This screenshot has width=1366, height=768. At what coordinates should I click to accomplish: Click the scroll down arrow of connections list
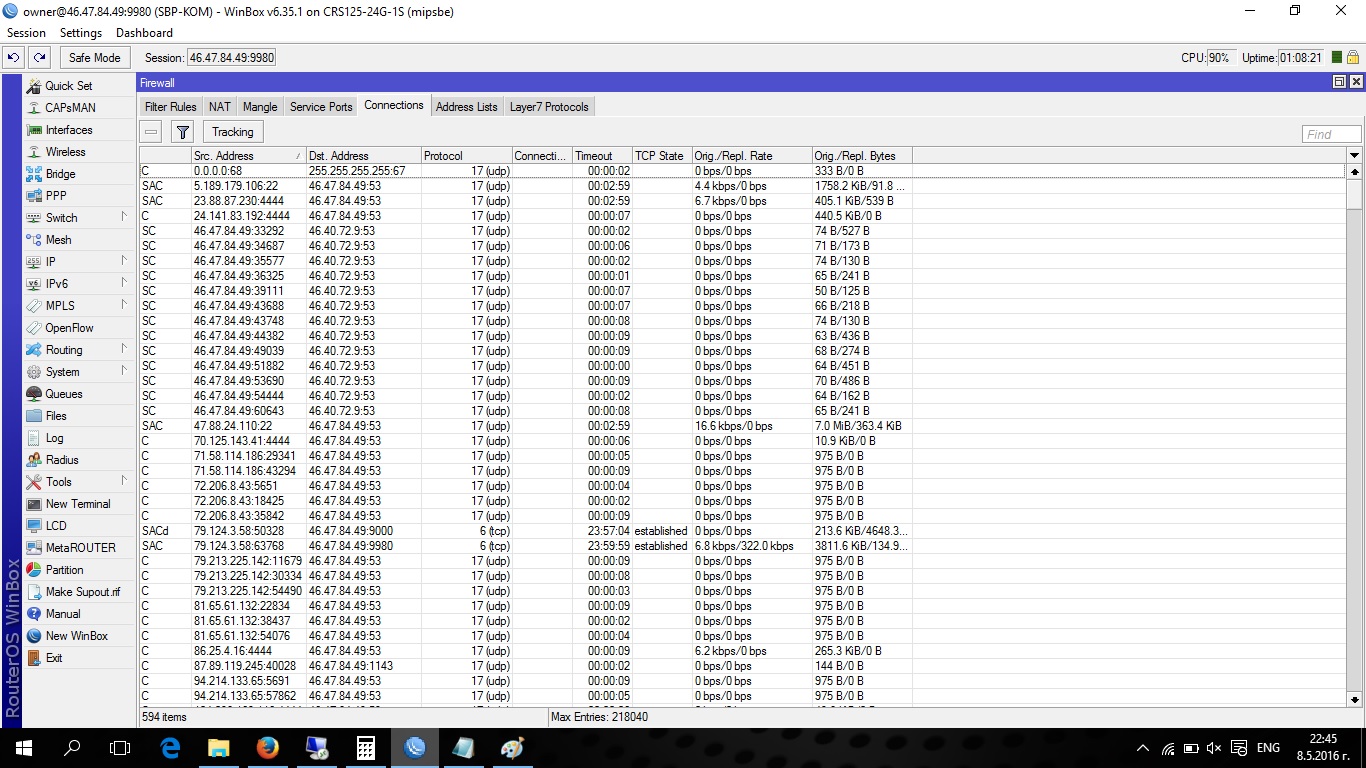1355,700
